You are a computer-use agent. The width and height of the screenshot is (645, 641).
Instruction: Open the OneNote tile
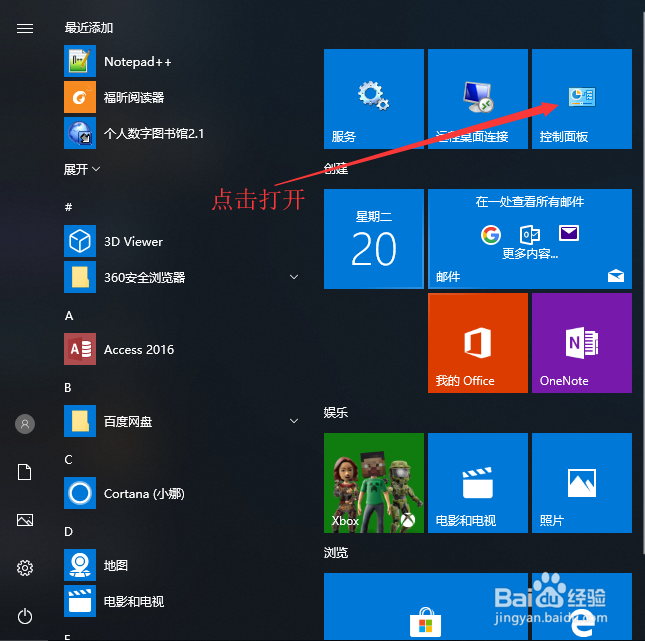pos(582,343)
